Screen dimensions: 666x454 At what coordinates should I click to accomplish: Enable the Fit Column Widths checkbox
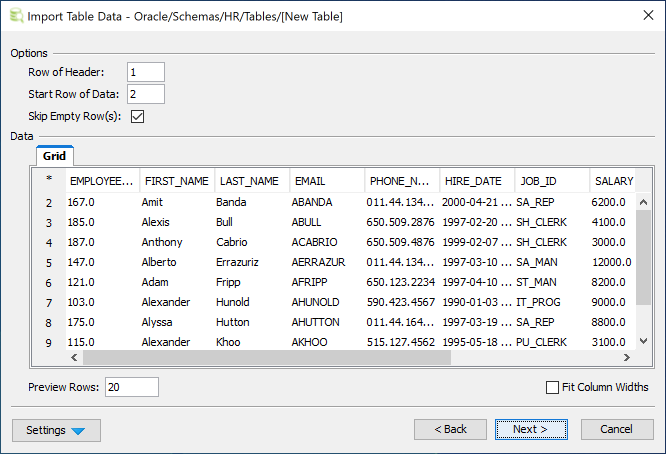[553, 387]
